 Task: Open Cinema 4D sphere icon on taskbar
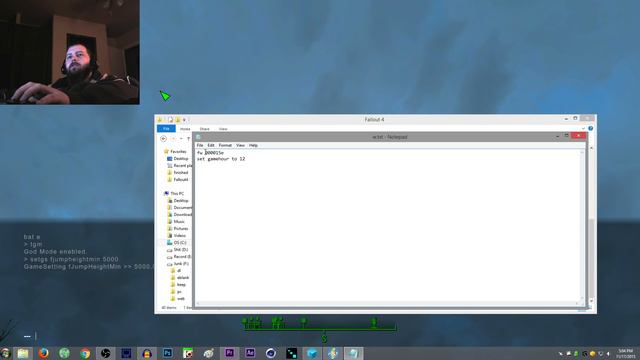[271, 353]
